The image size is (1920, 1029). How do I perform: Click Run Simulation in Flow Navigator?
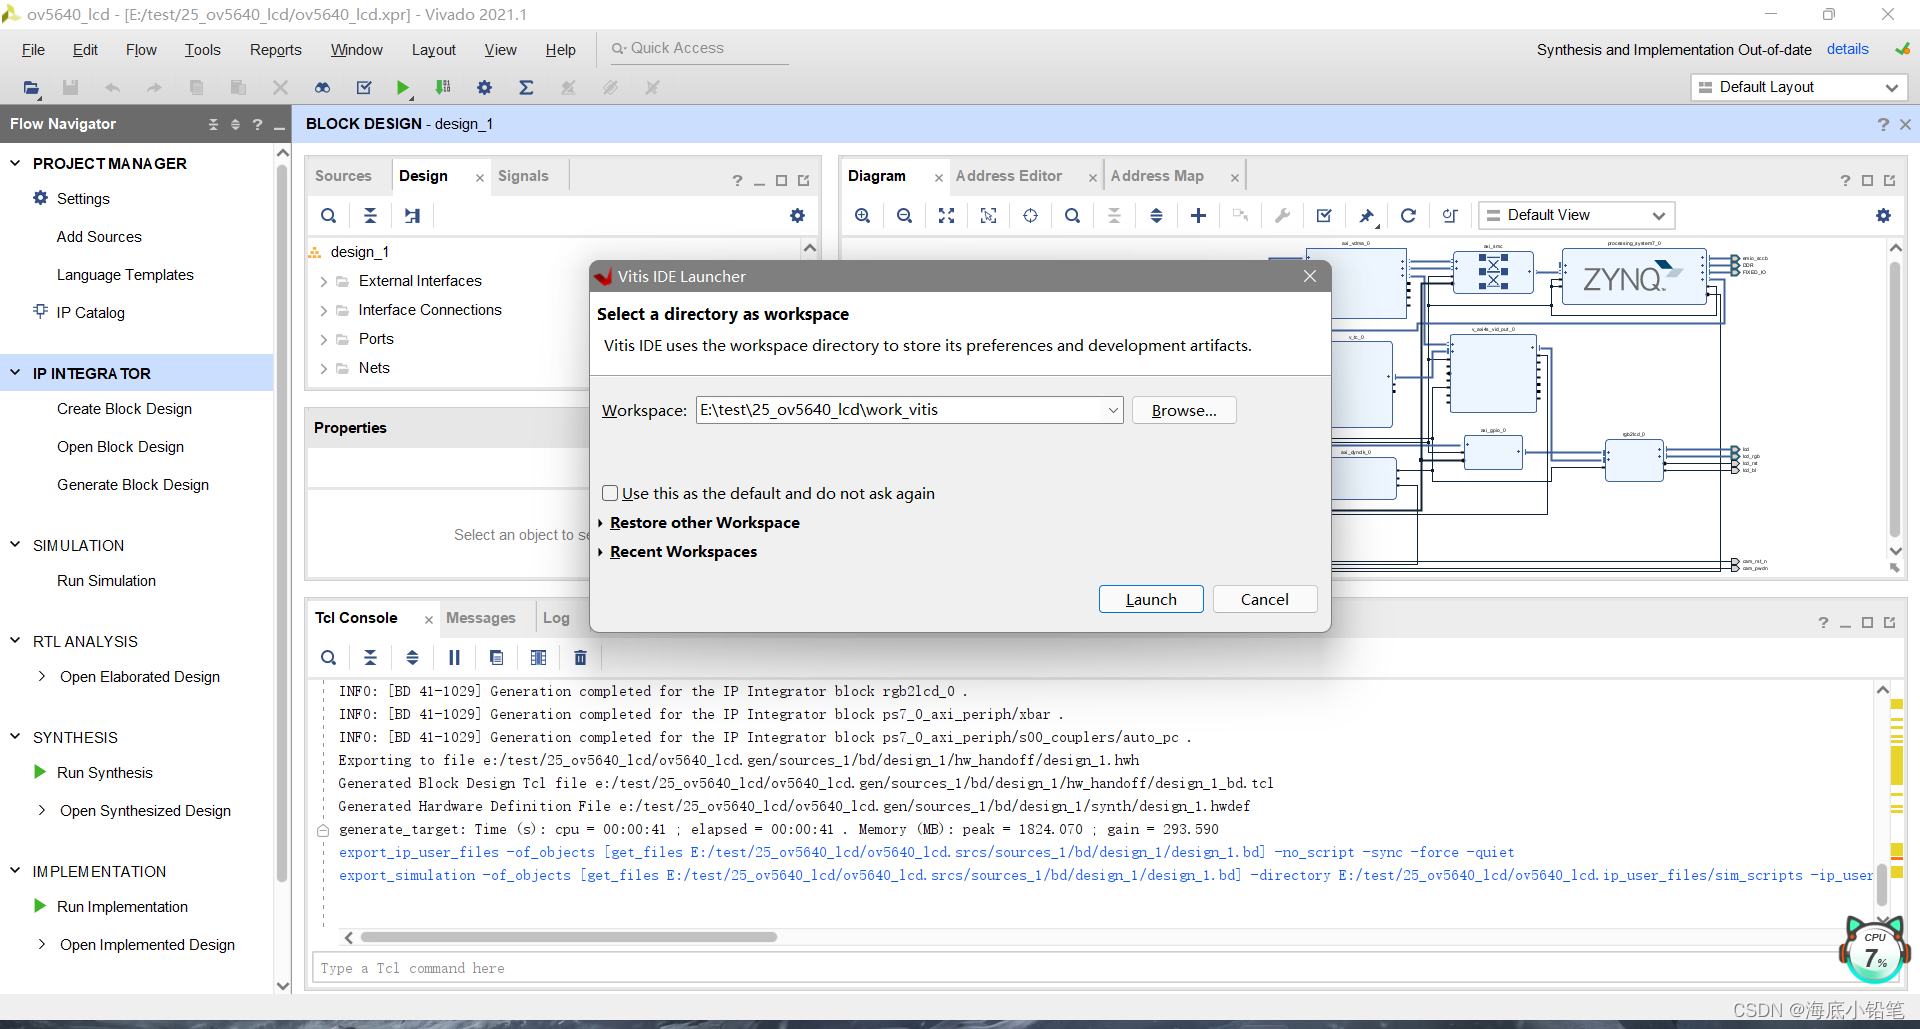[x=106, y=581]
